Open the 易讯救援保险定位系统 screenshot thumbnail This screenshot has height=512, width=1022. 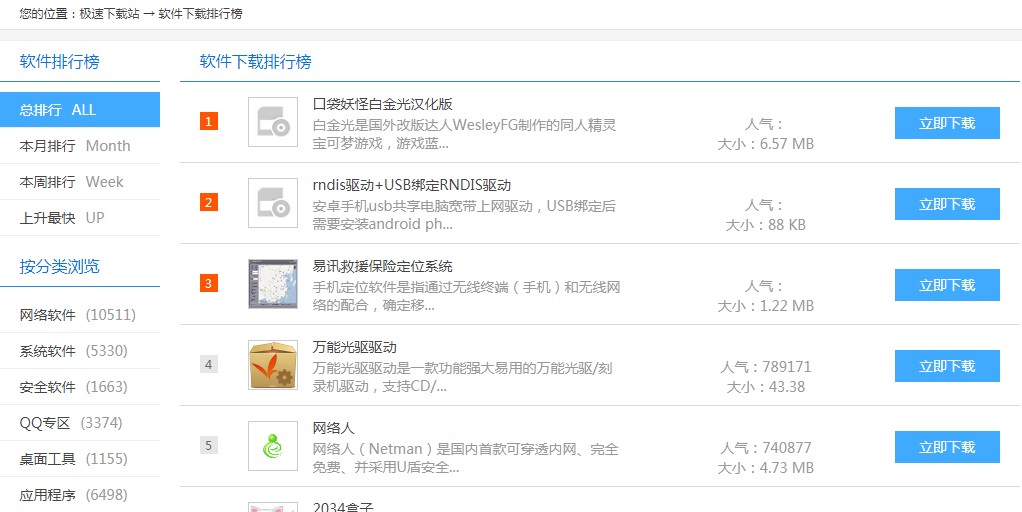point(272,284)
